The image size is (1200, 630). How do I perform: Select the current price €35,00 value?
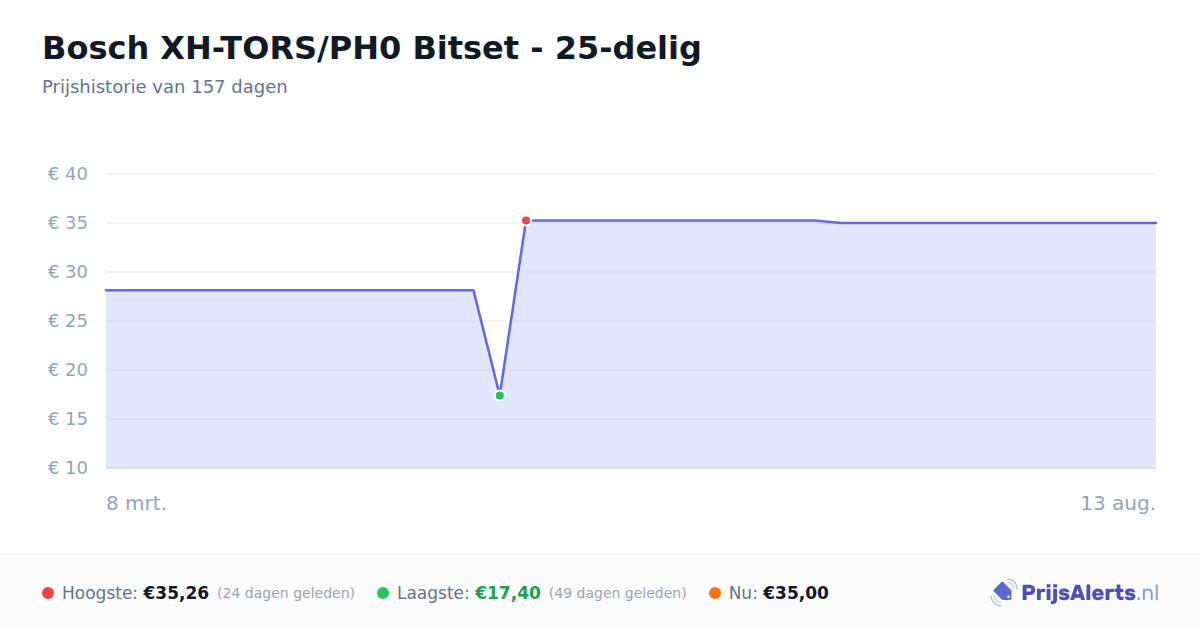[x=796, y=593]
